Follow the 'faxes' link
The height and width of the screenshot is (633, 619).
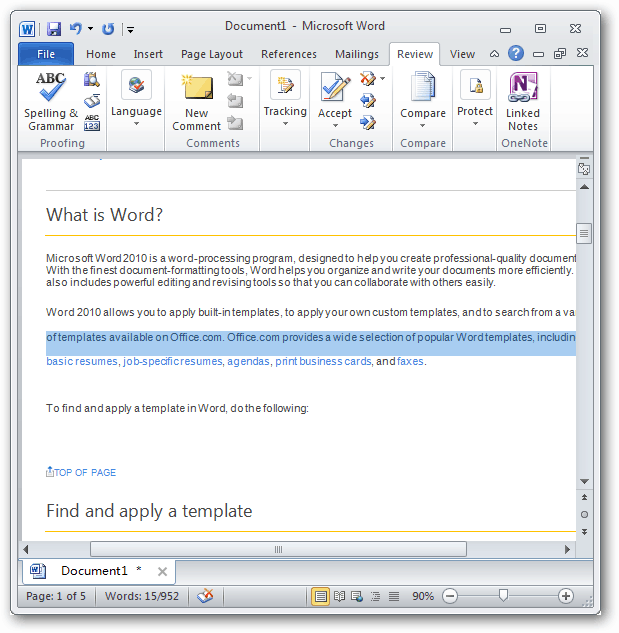click(x=410, y=361)
